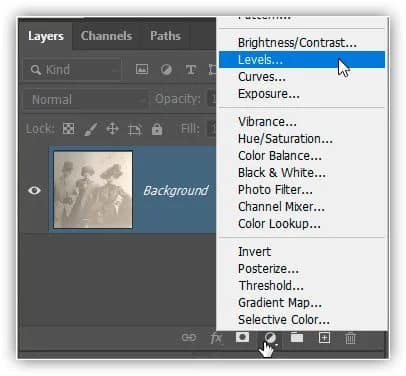
Task: Toggle lock position
Action: click(112, 129)
